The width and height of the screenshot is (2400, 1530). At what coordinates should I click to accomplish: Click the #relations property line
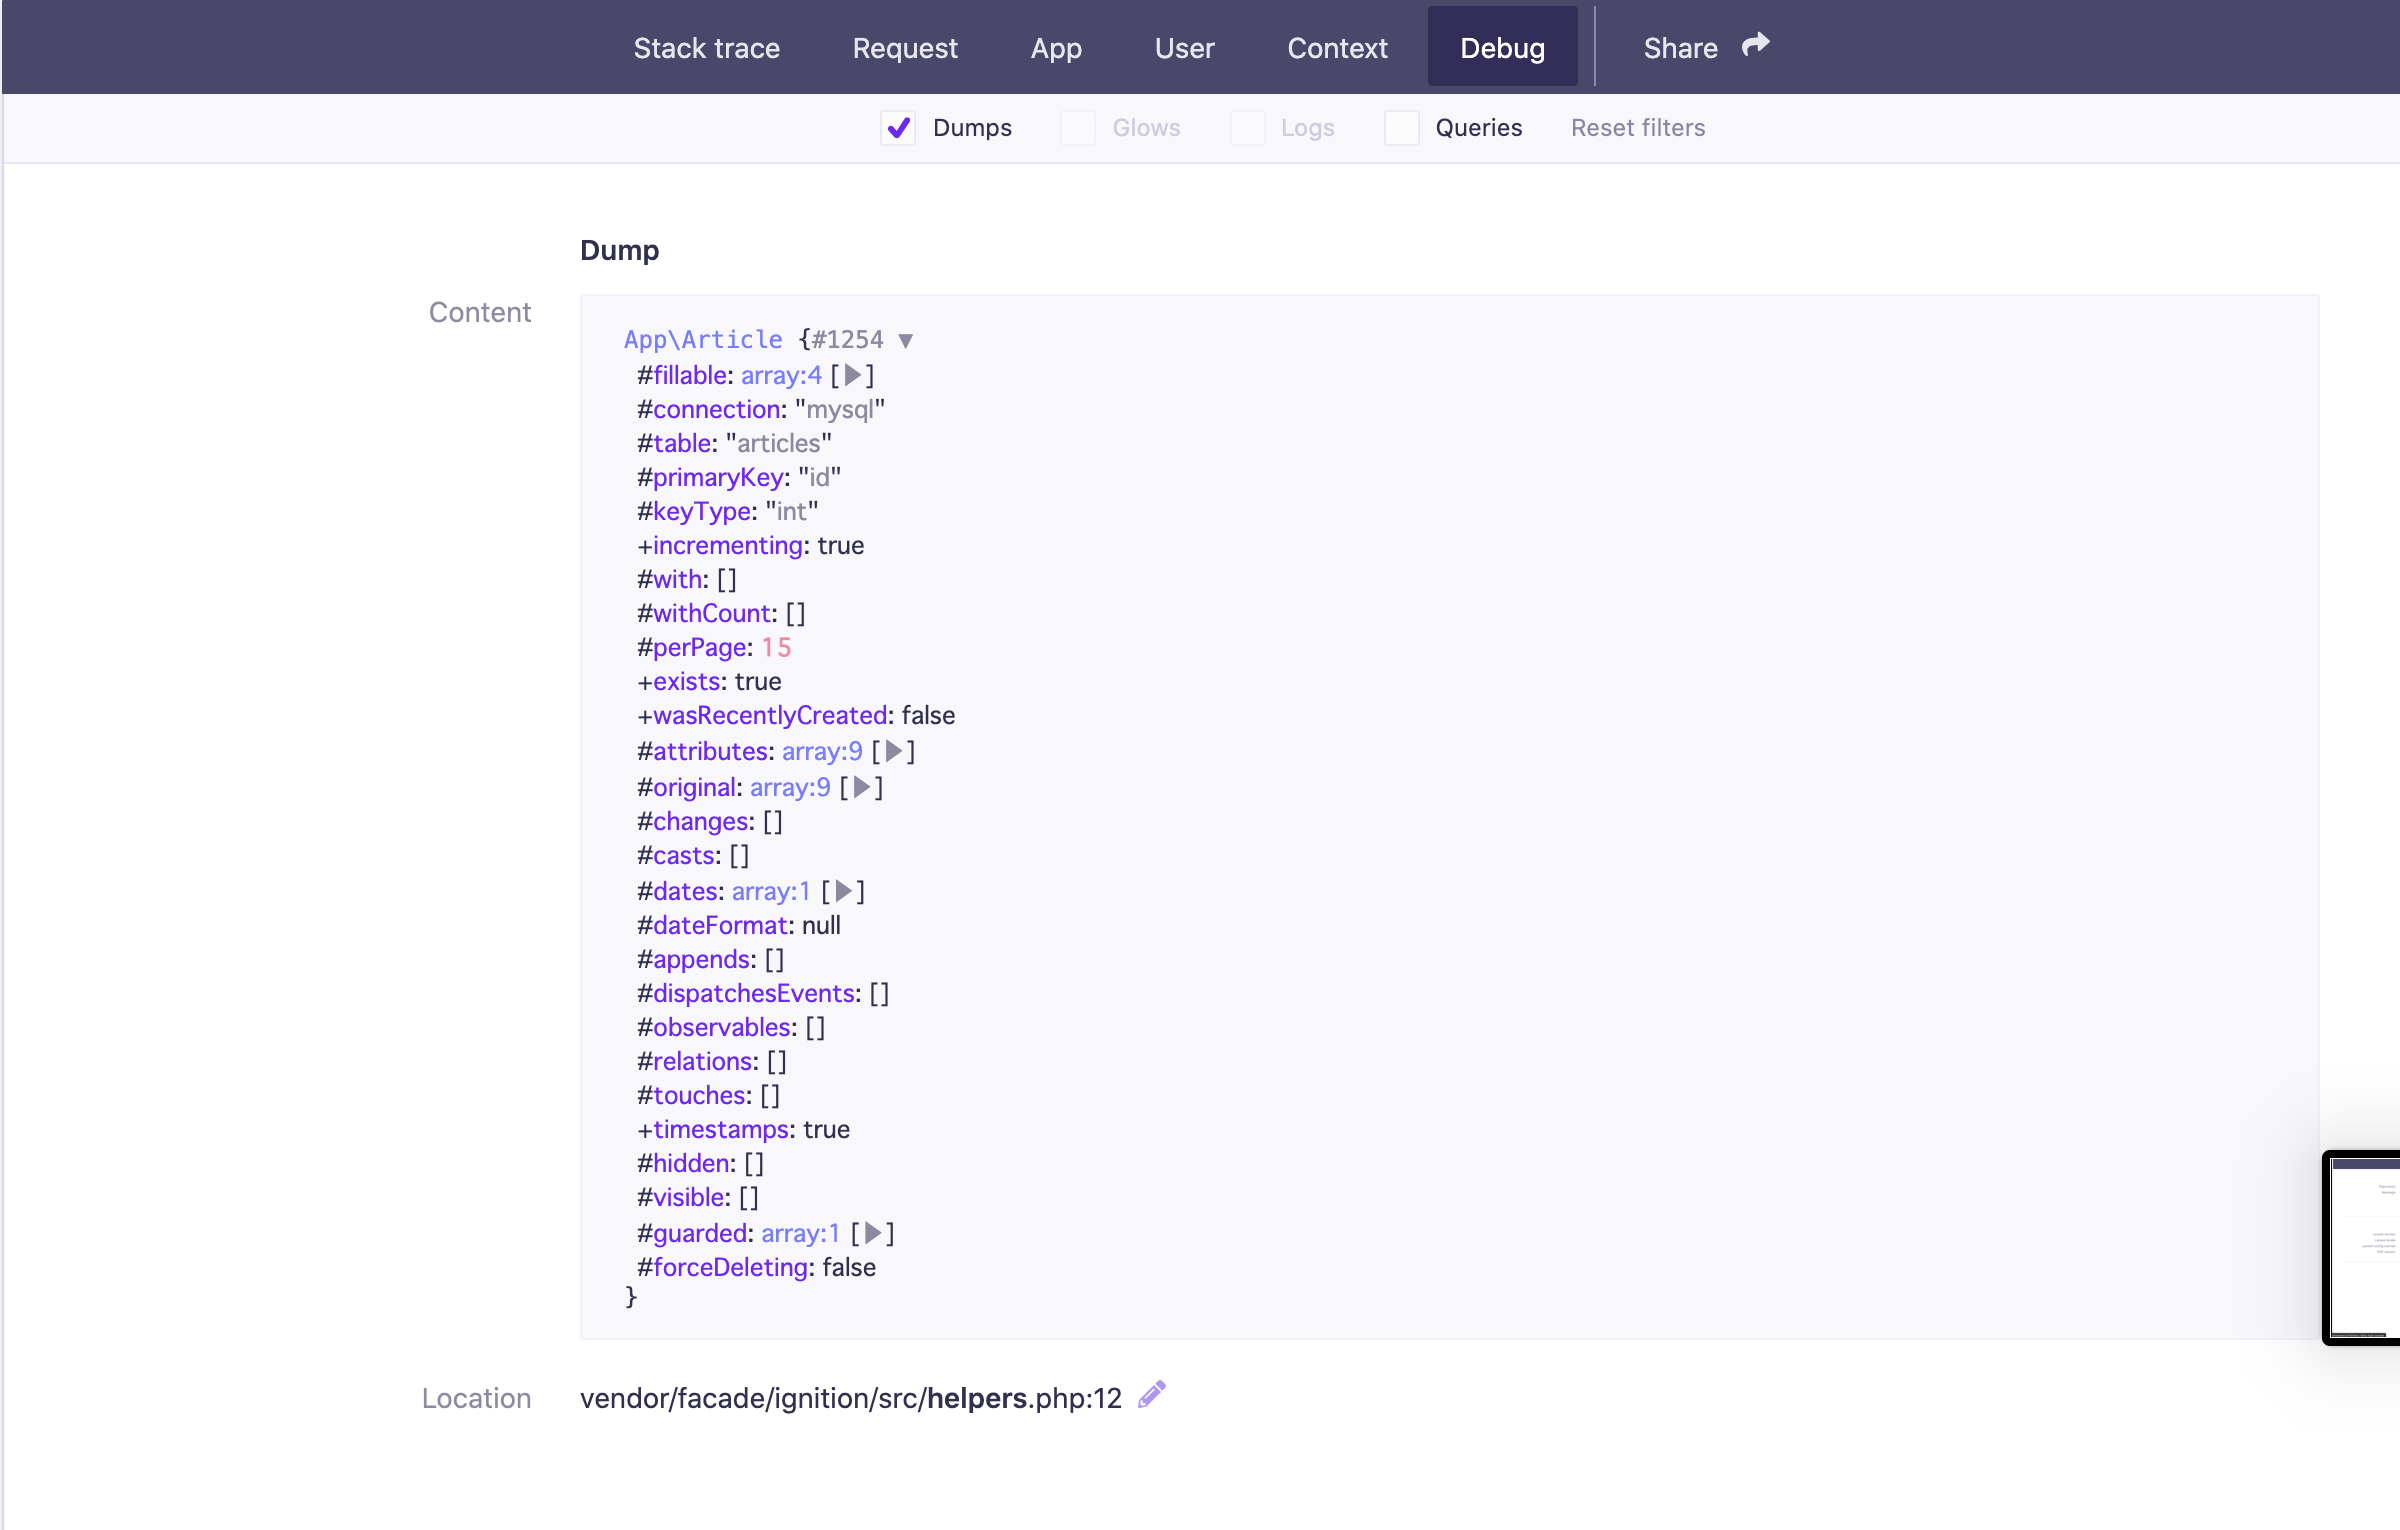tap(712, 1061)
